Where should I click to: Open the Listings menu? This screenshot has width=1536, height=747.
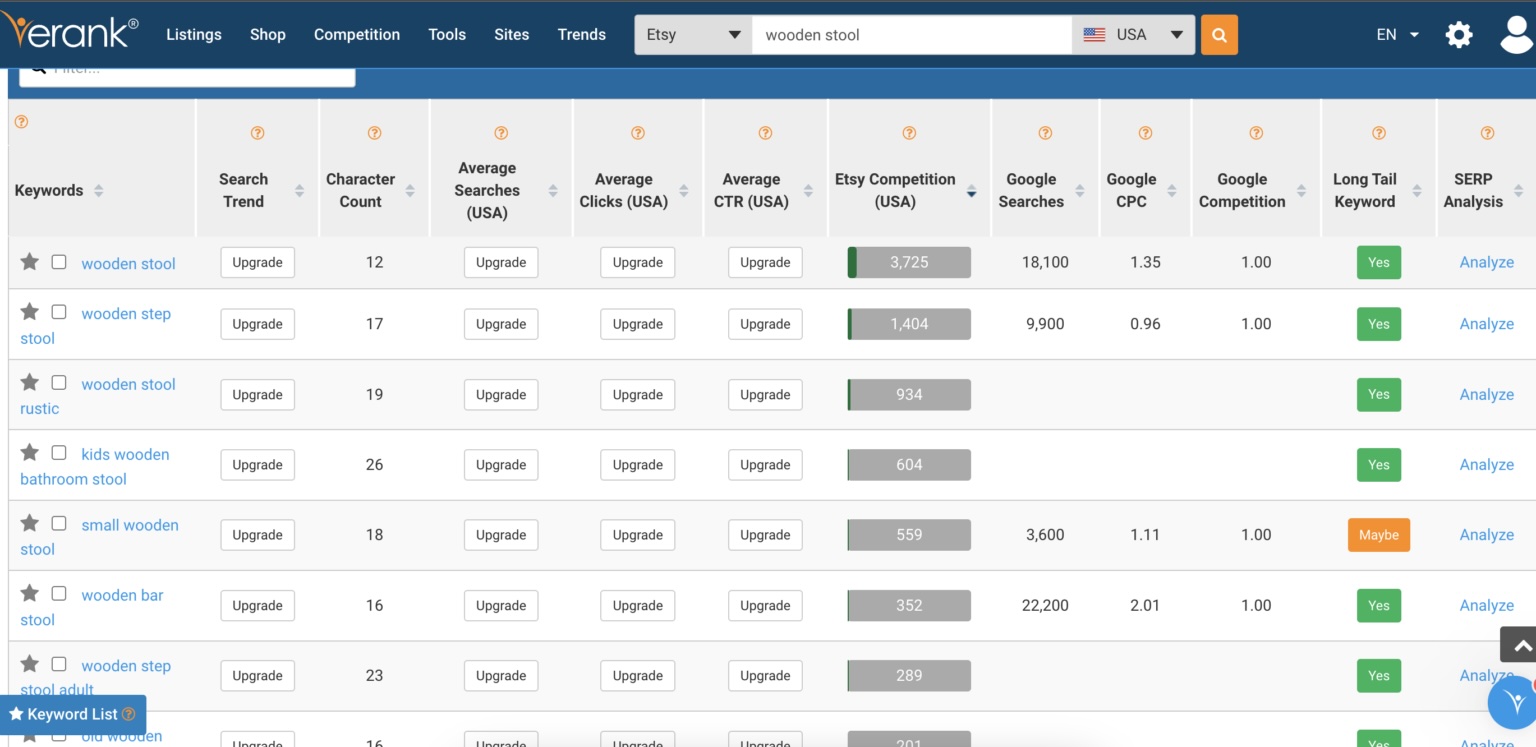coord(194,35)
